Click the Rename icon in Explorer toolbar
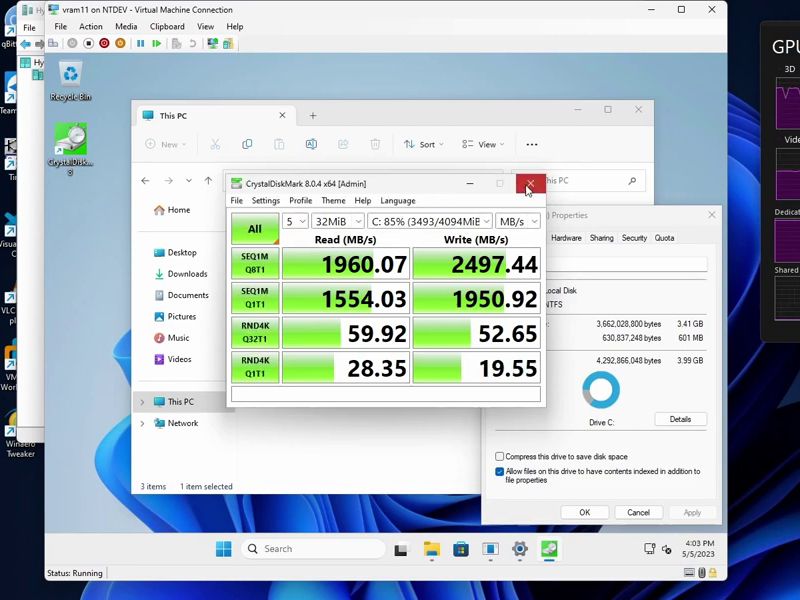Image resolution: width=800 pixels, height=600 pixels. (x=311, y=144)
